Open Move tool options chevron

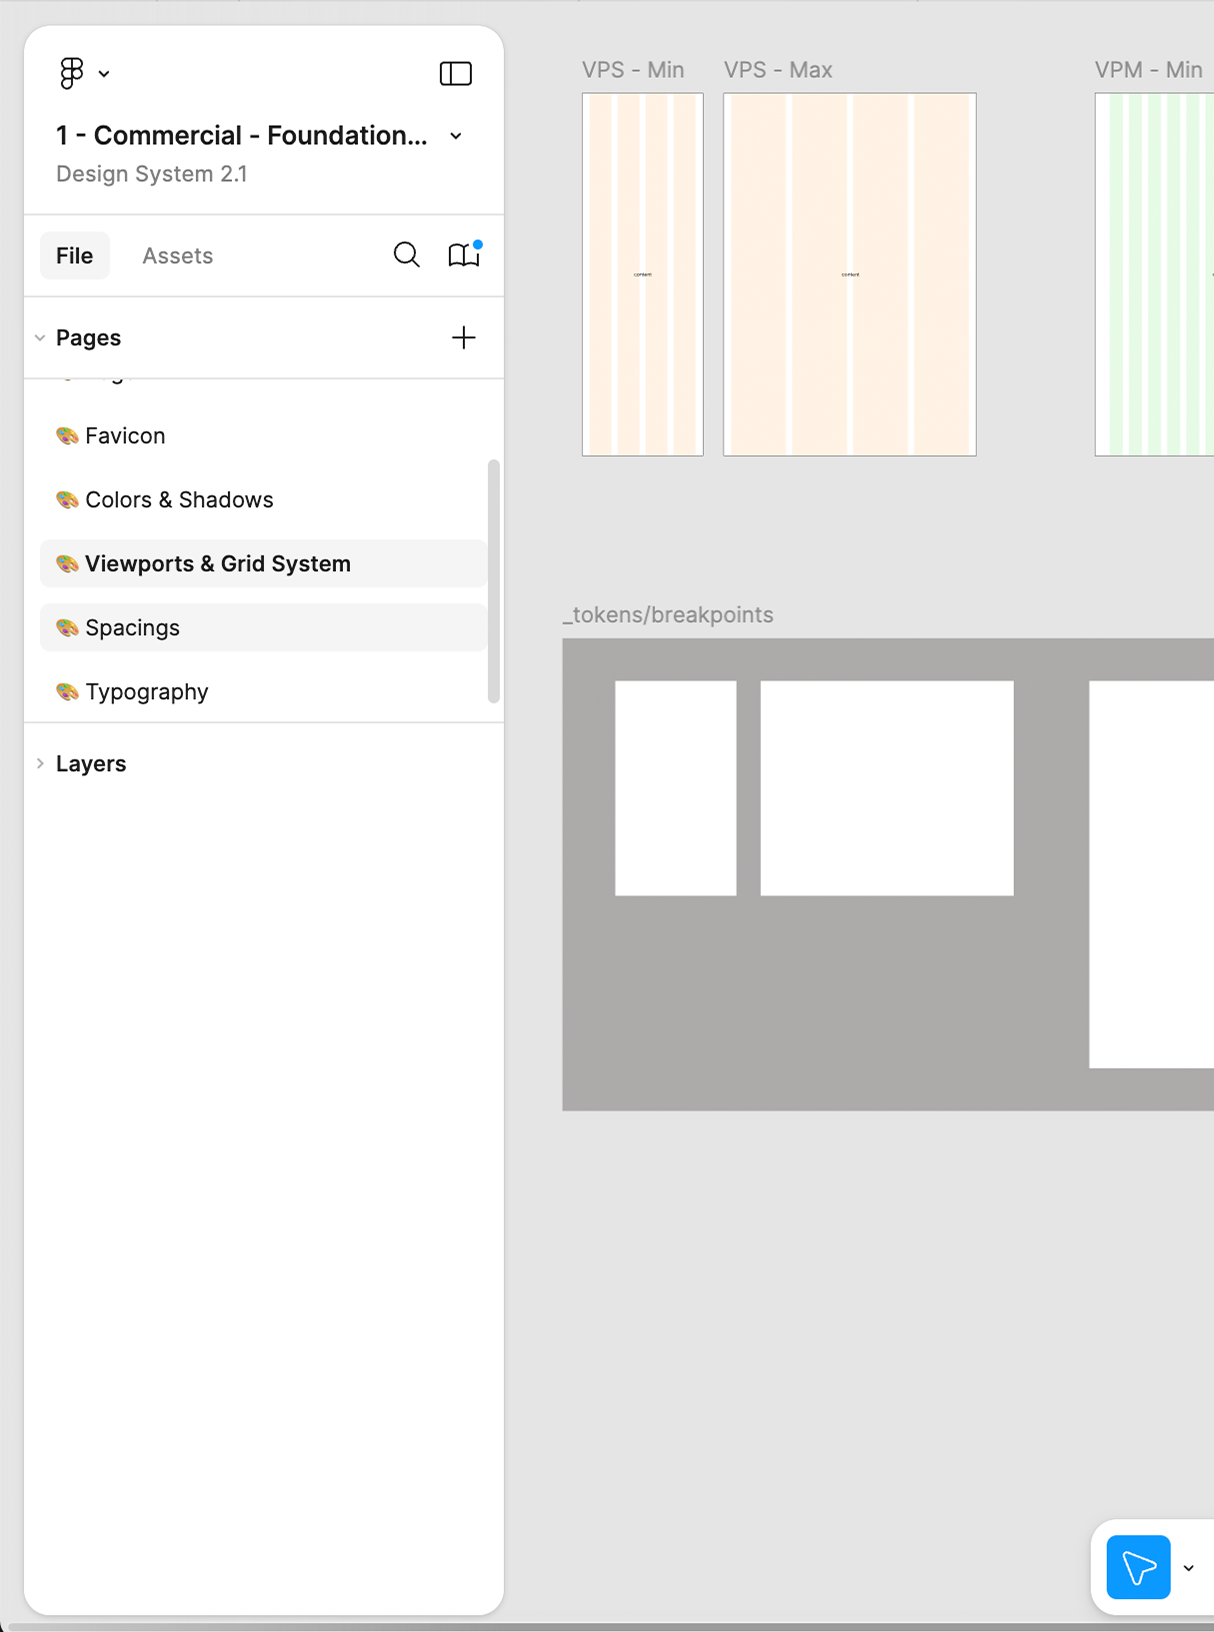1189,1568
